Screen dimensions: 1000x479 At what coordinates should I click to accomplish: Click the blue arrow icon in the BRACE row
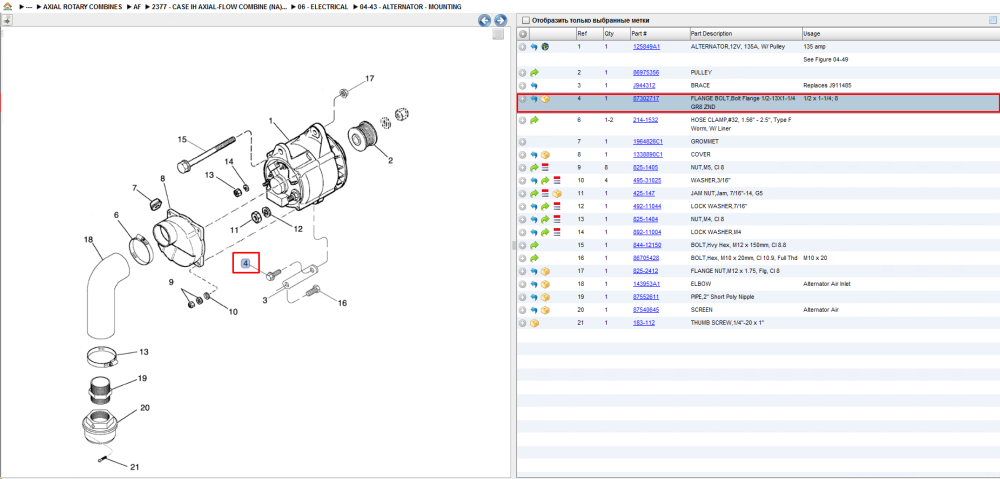pyautogui.click(x=534, y=85)
